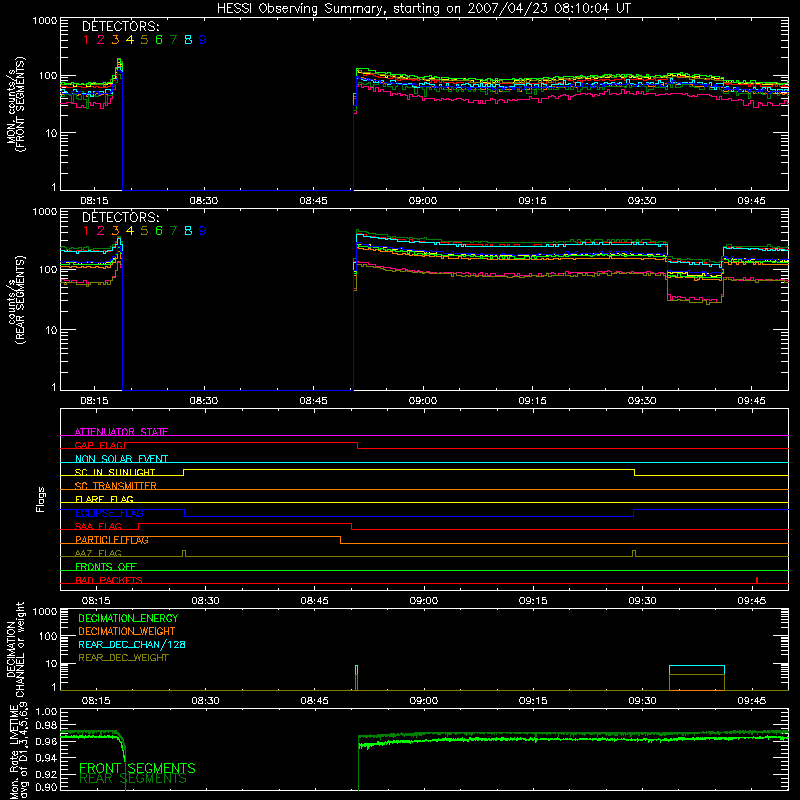Click 09:30 tick label under Flags plot

click(642, 601)
